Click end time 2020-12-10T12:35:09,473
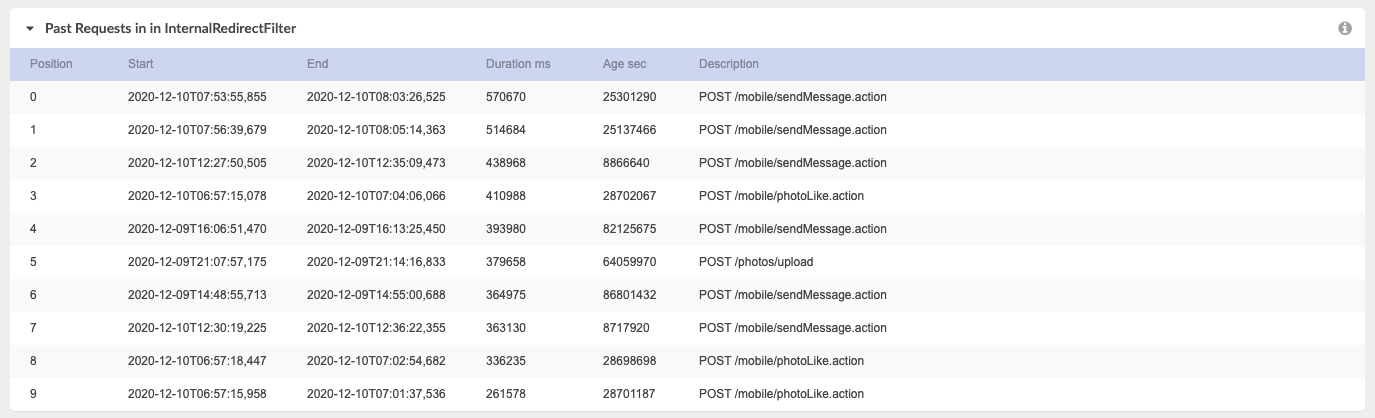The width and height of the screenshot is (1375, 418). tap(376, 163)
